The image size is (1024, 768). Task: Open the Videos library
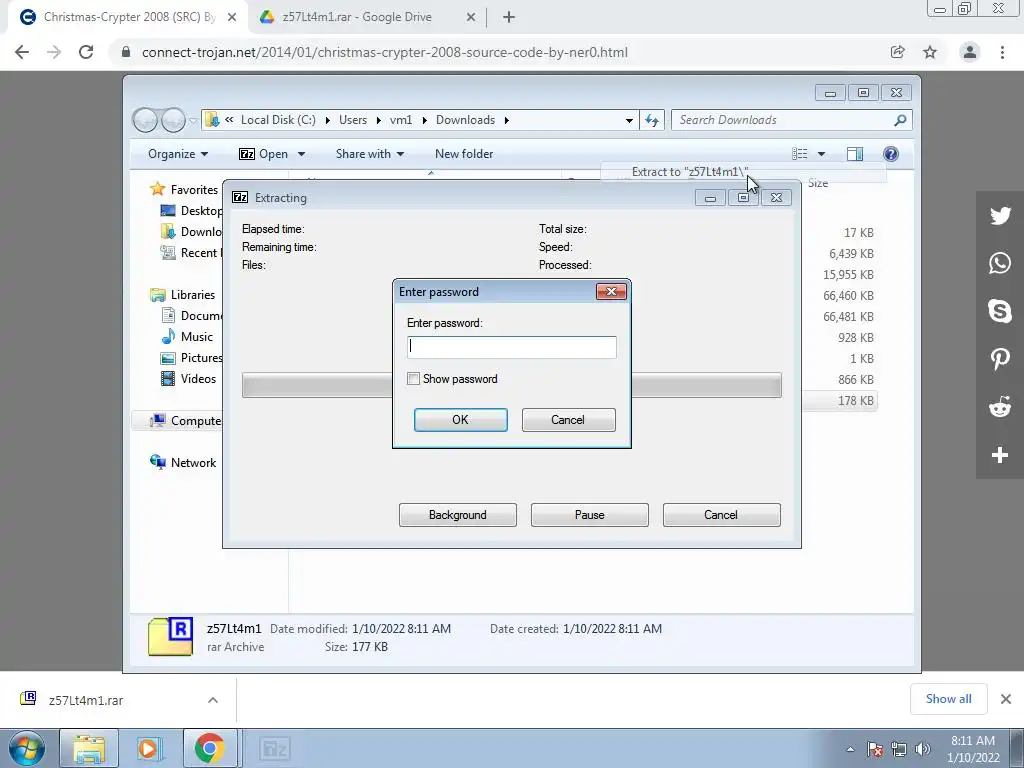(198, 379)
